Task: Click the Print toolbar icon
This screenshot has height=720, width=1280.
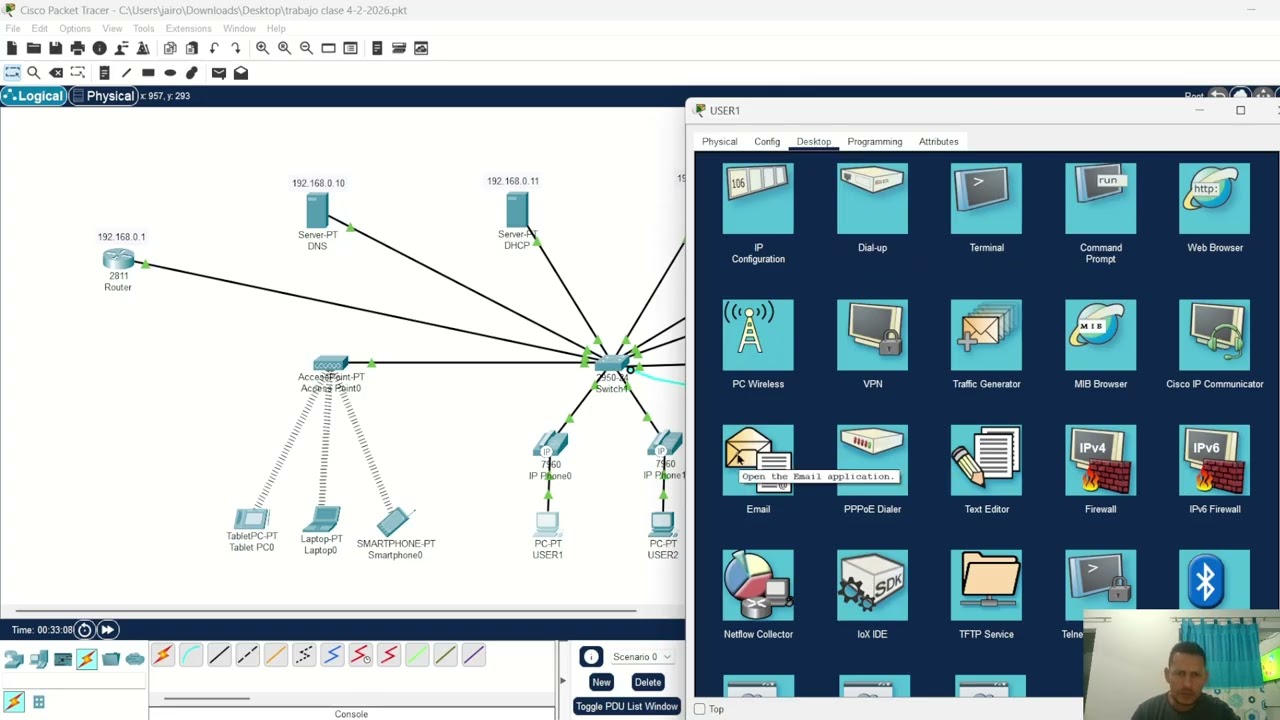Action: tap(77, 48)
